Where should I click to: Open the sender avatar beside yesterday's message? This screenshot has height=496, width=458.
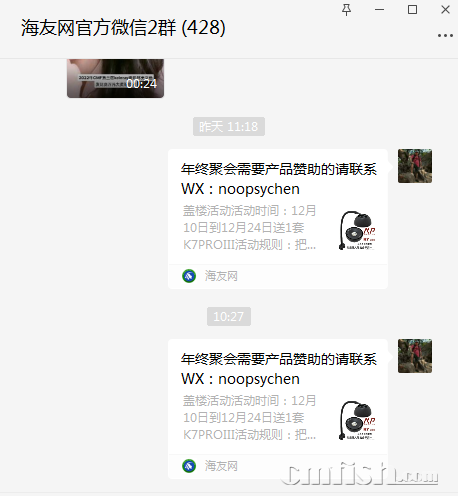[x=415, y=166]
